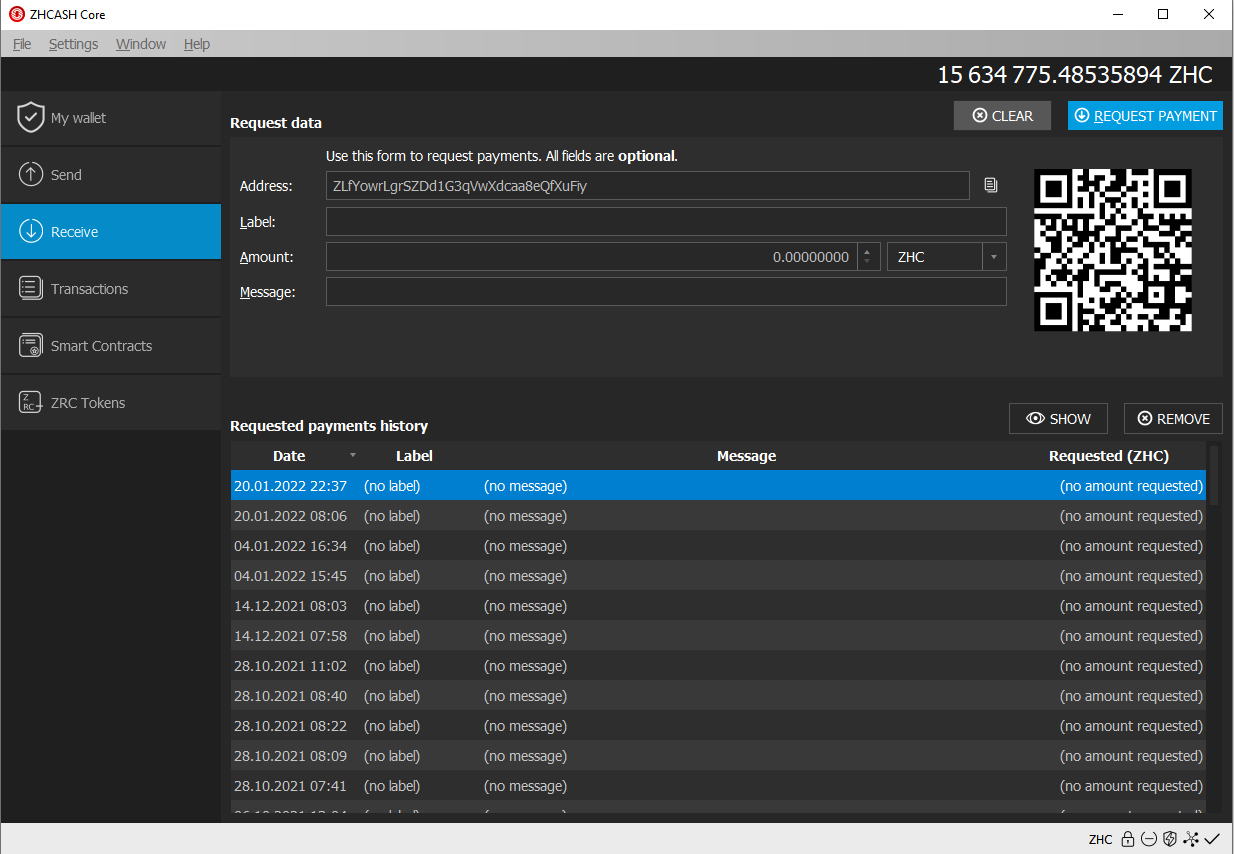Screen dimensions: 1234x854
Task: Click the ZHC unit label in status bar
Action: (x=1100, y=839)
